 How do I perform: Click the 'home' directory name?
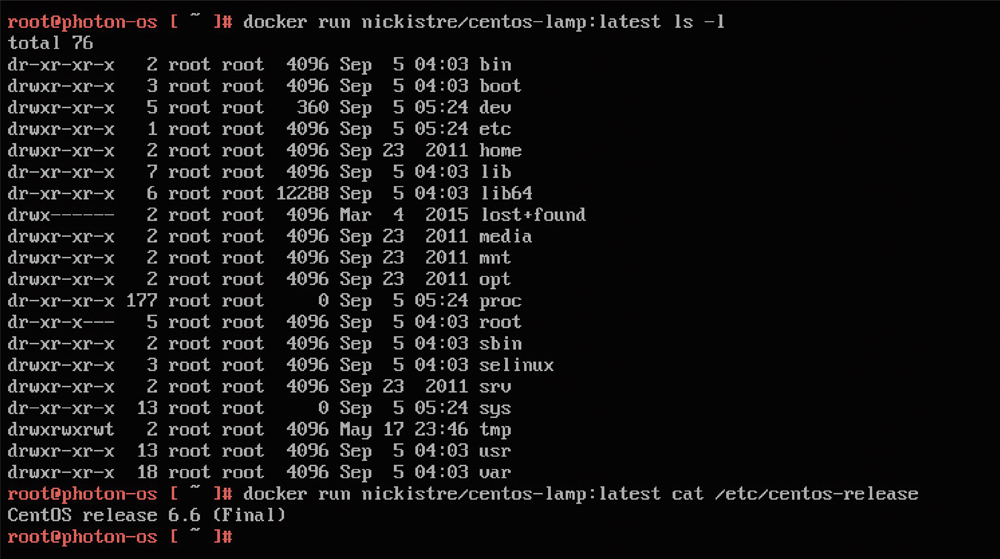pyautogui.click(x=500, y=150)
